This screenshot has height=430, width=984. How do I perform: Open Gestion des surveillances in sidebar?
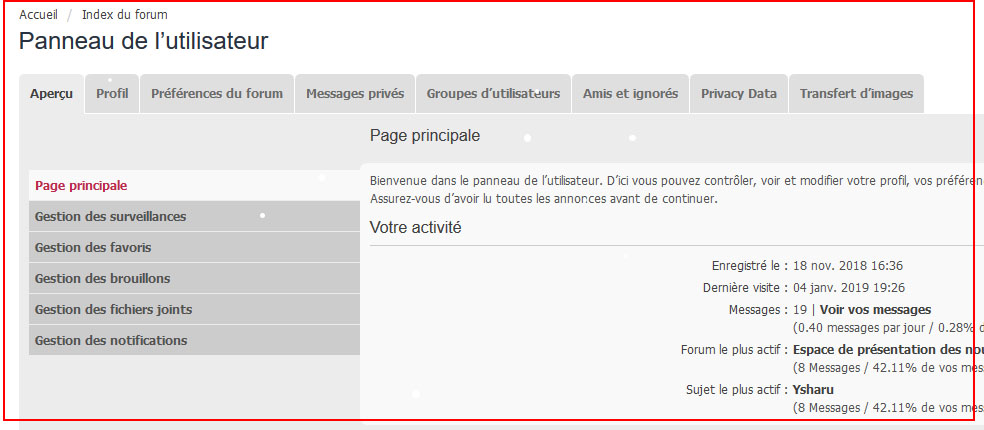pos(110,217)
